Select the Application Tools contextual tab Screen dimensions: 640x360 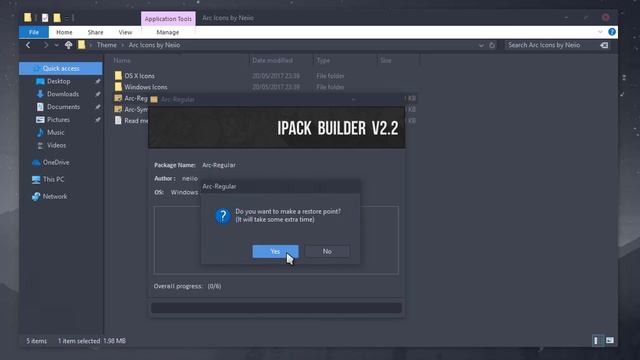(168, 19)
